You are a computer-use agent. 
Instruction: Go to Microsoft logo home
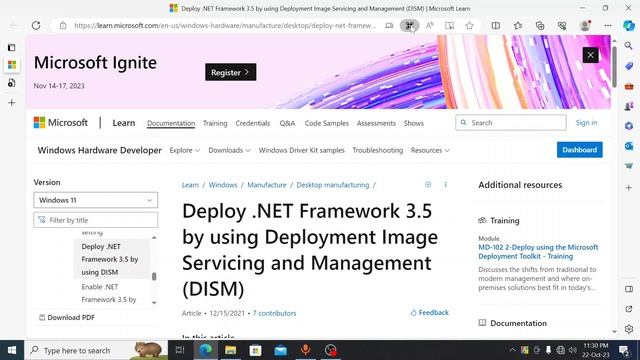point(60,122)
